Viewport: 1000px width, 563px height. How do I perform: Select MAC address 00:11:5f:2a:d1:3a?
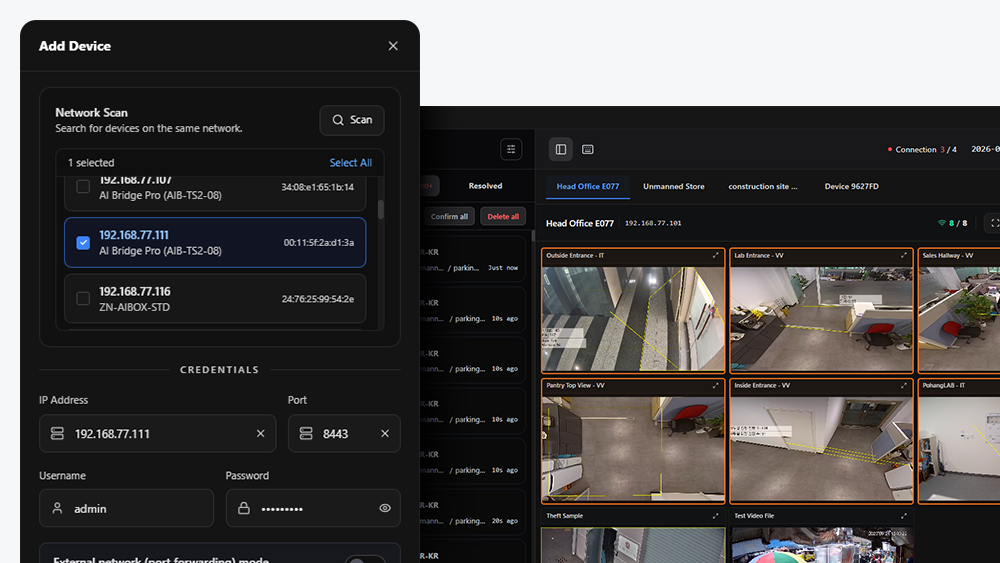tap(319, 243)
